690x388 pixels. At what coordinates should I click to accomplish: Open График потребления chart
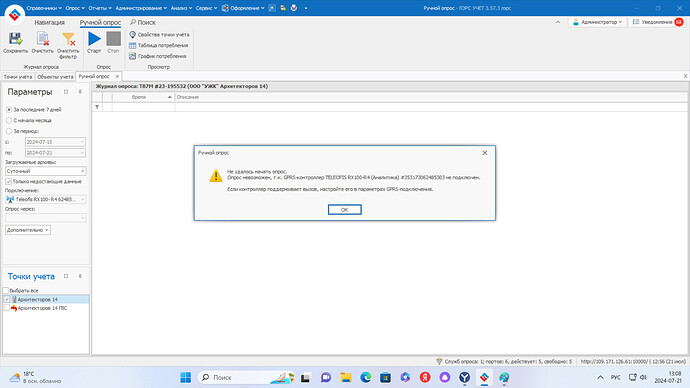(158, 56)
